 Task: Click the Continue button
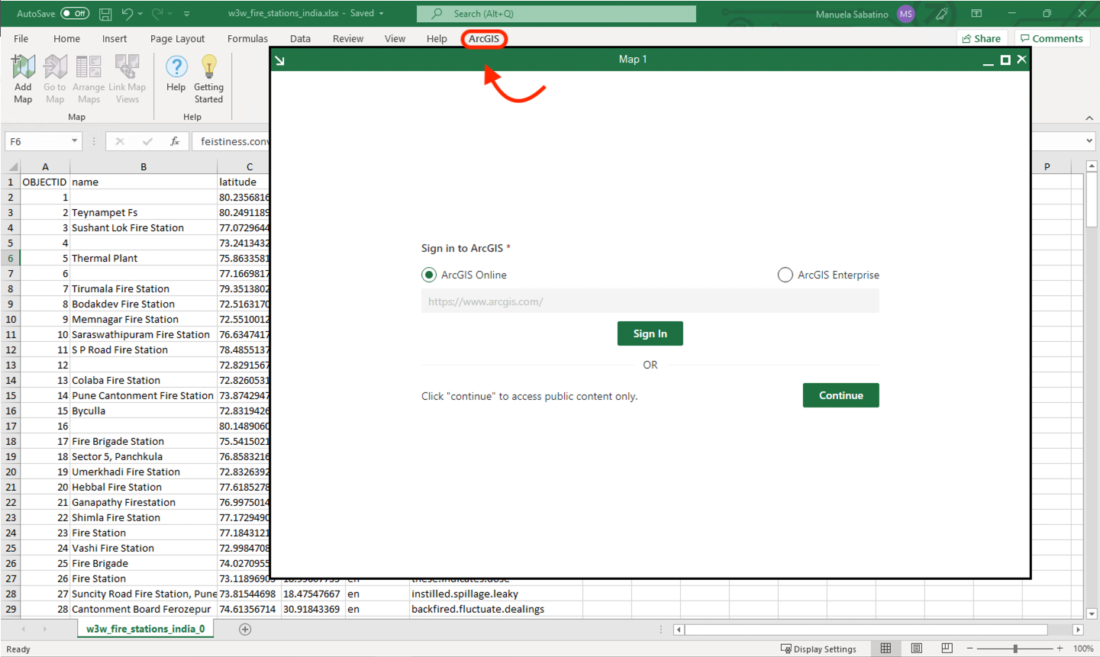point(841,395)
